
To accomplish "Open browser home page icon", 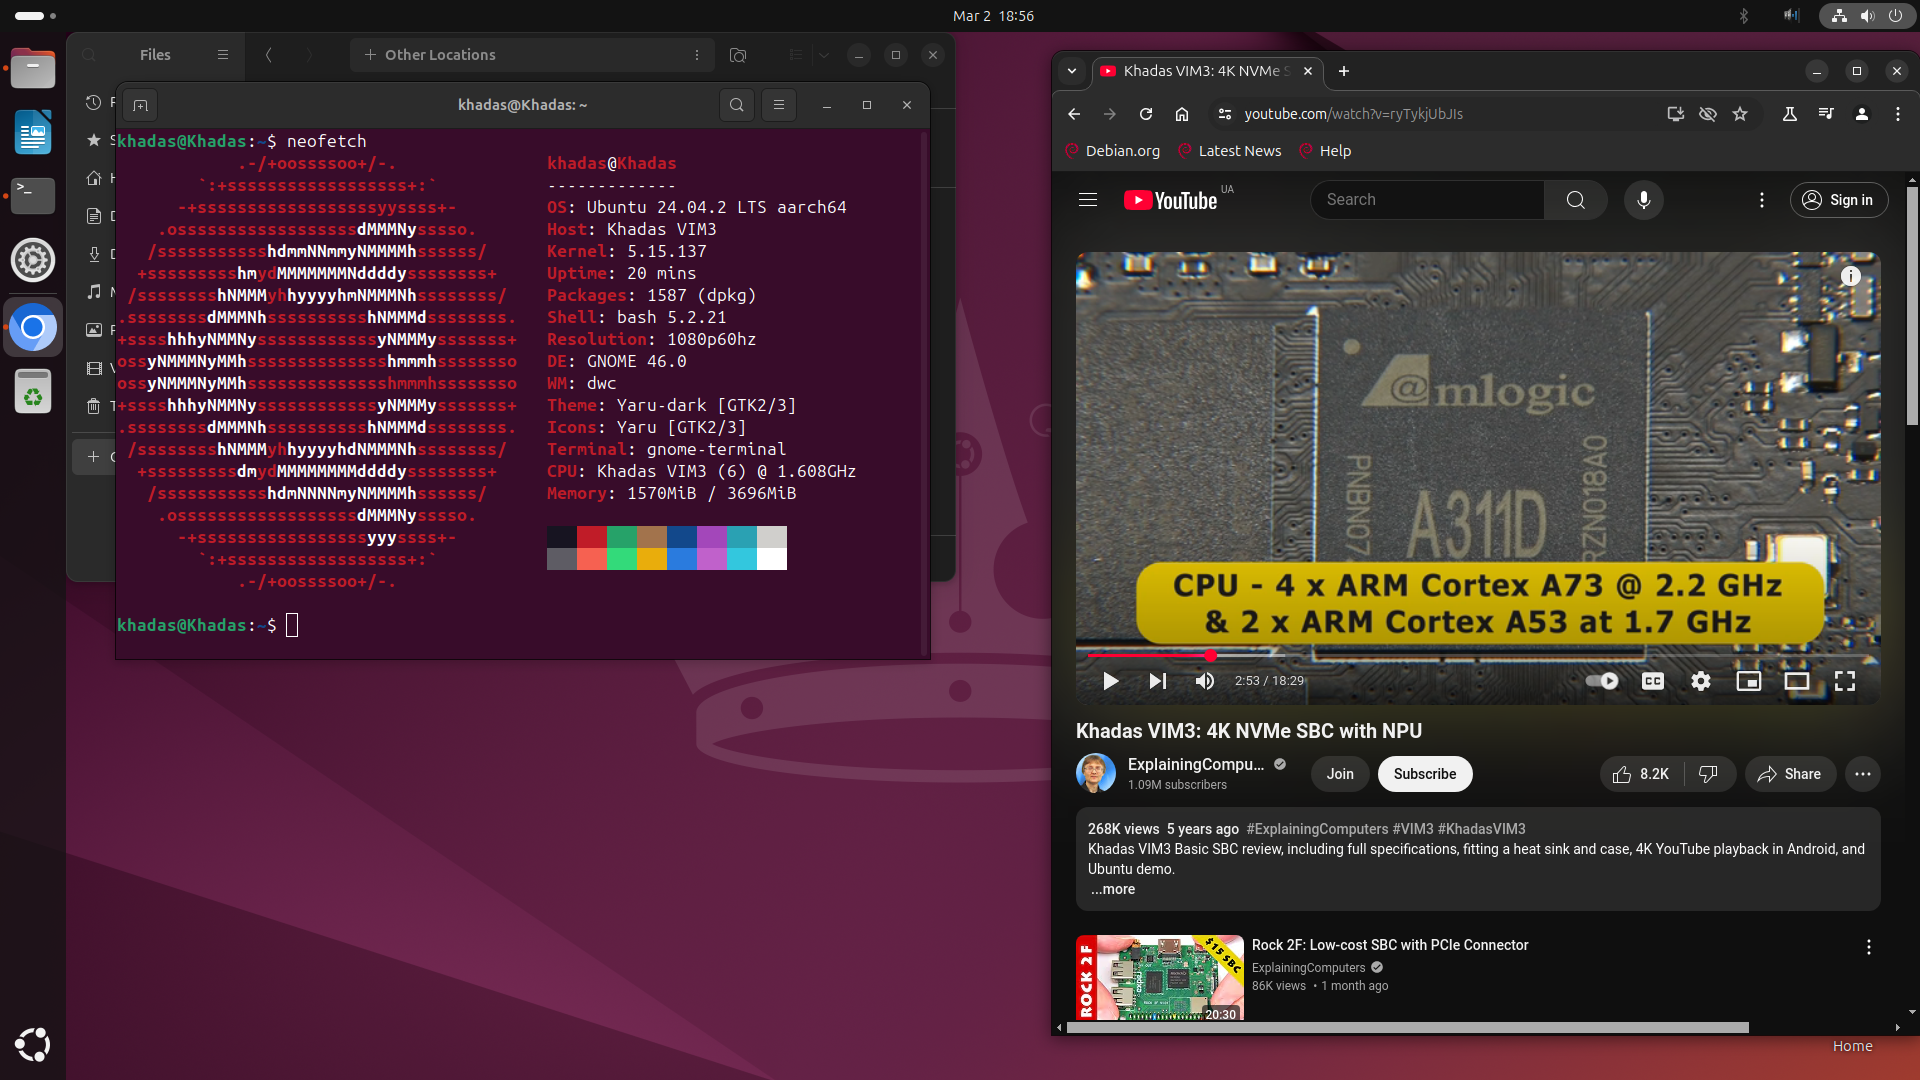I will [x=1182, y=114].
